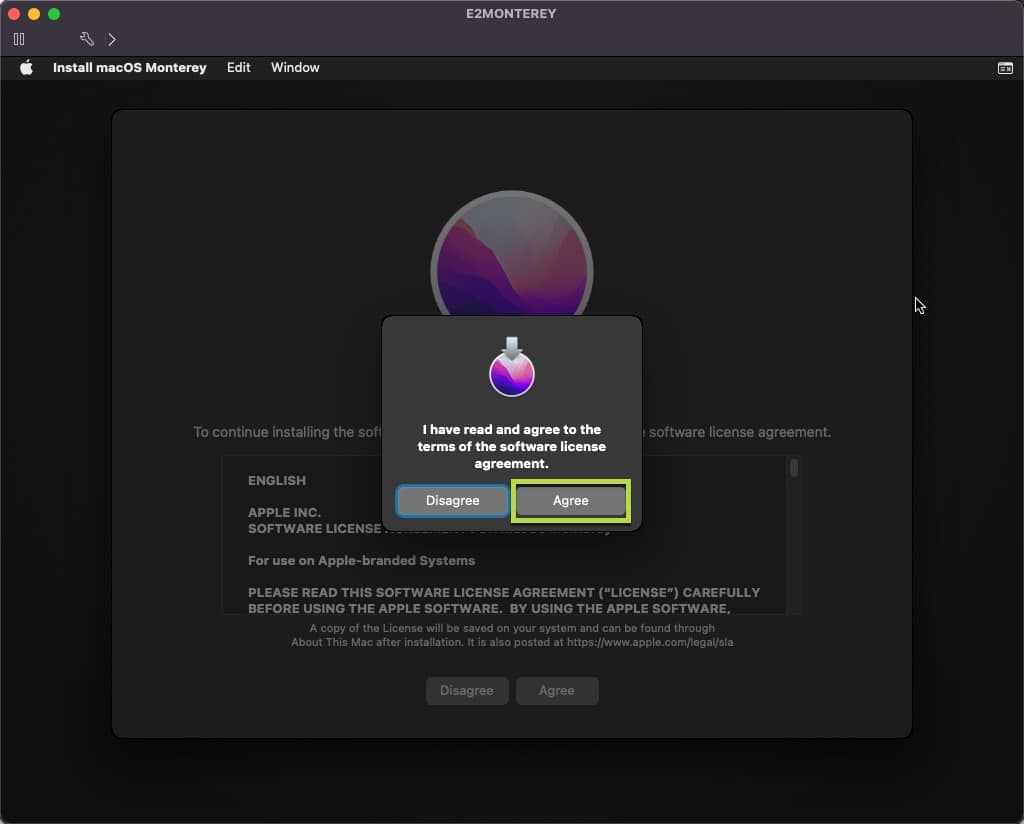This screenshot has height=824, width=1024.
Task: Click the license text scrollbar thumb
Action: (793, 468)
